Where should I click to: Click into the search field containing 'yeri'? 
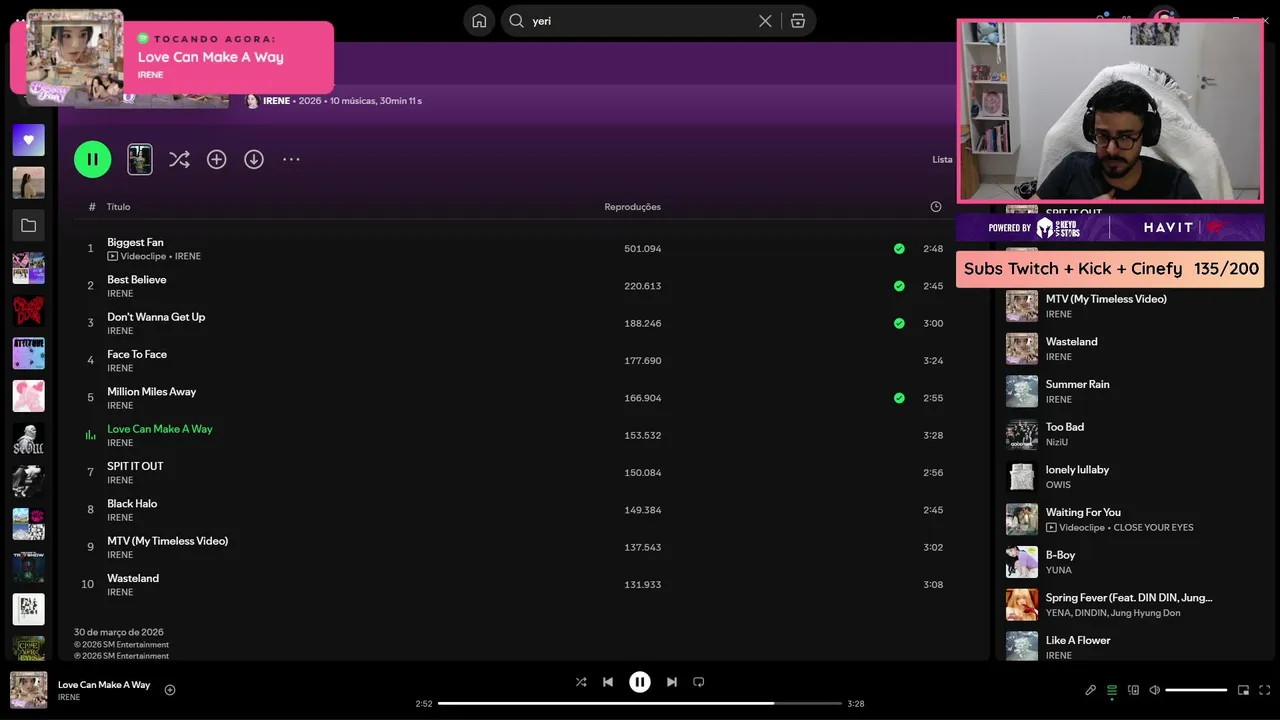640,21
